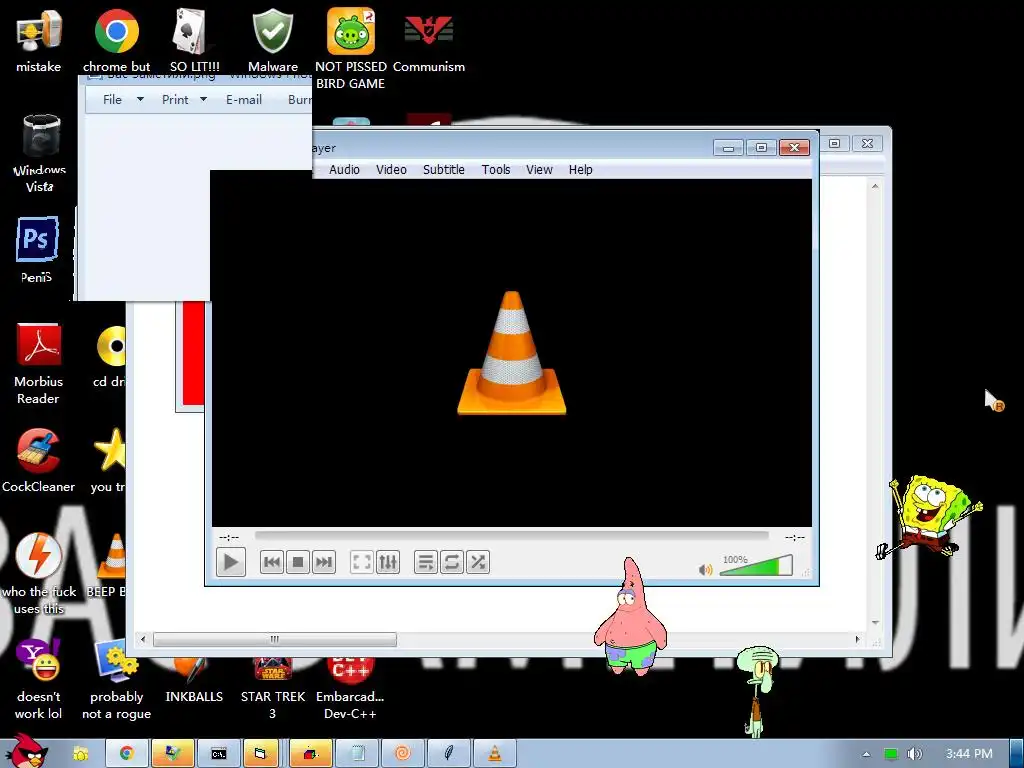Click the VLC seek bar
This screenshot has height=768, width=1024.
[511, 536]
